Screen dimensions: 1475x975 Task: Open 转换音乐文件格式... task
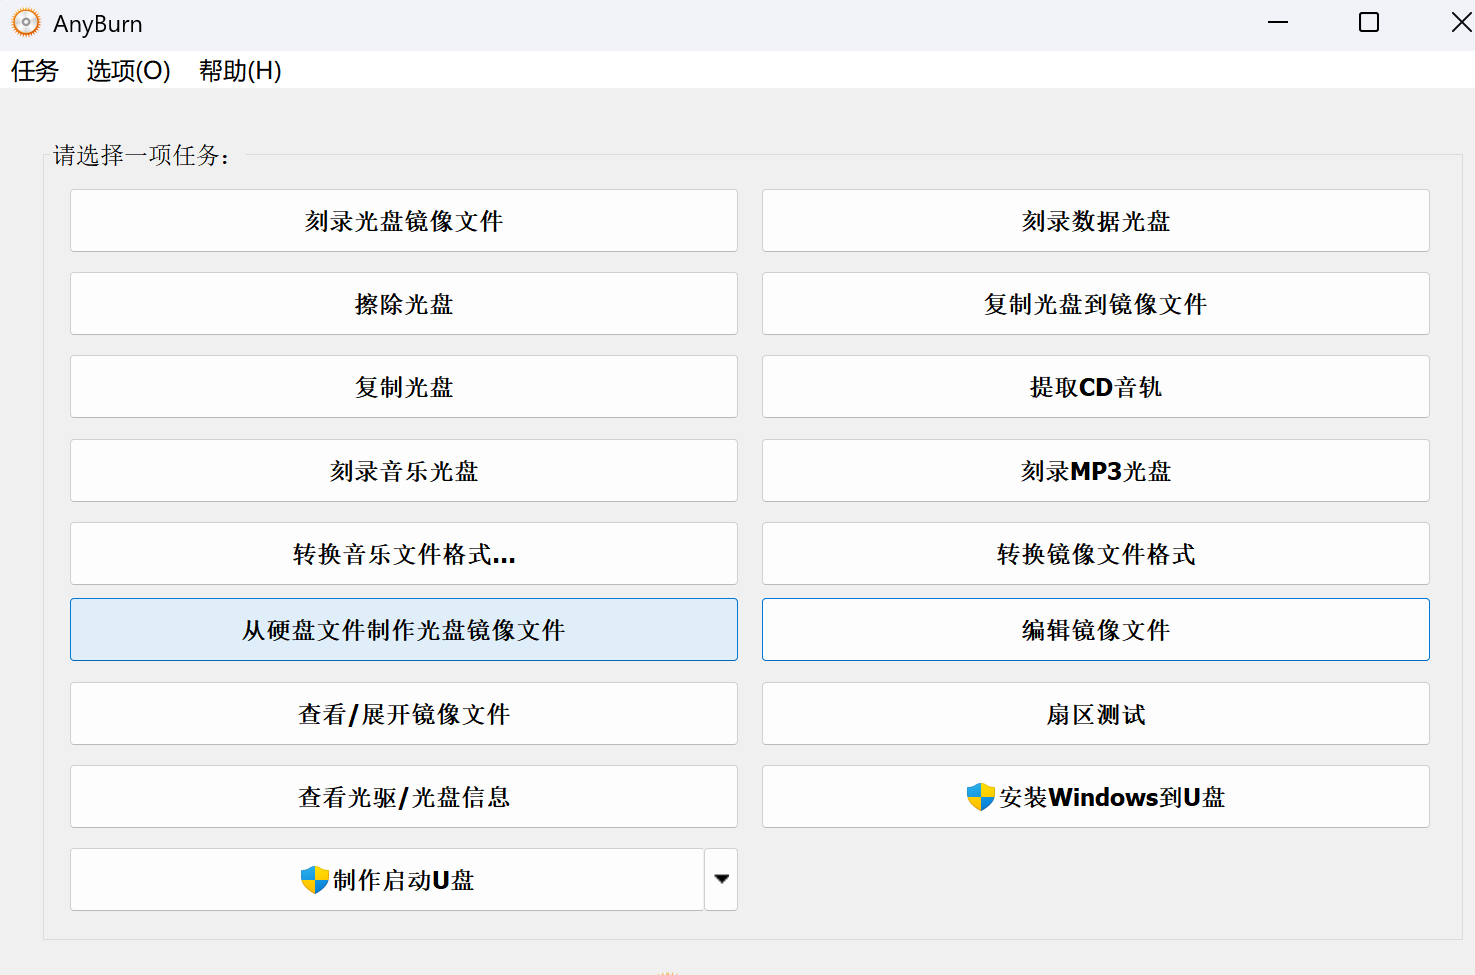pyautogui.click(x=404, y=554)
